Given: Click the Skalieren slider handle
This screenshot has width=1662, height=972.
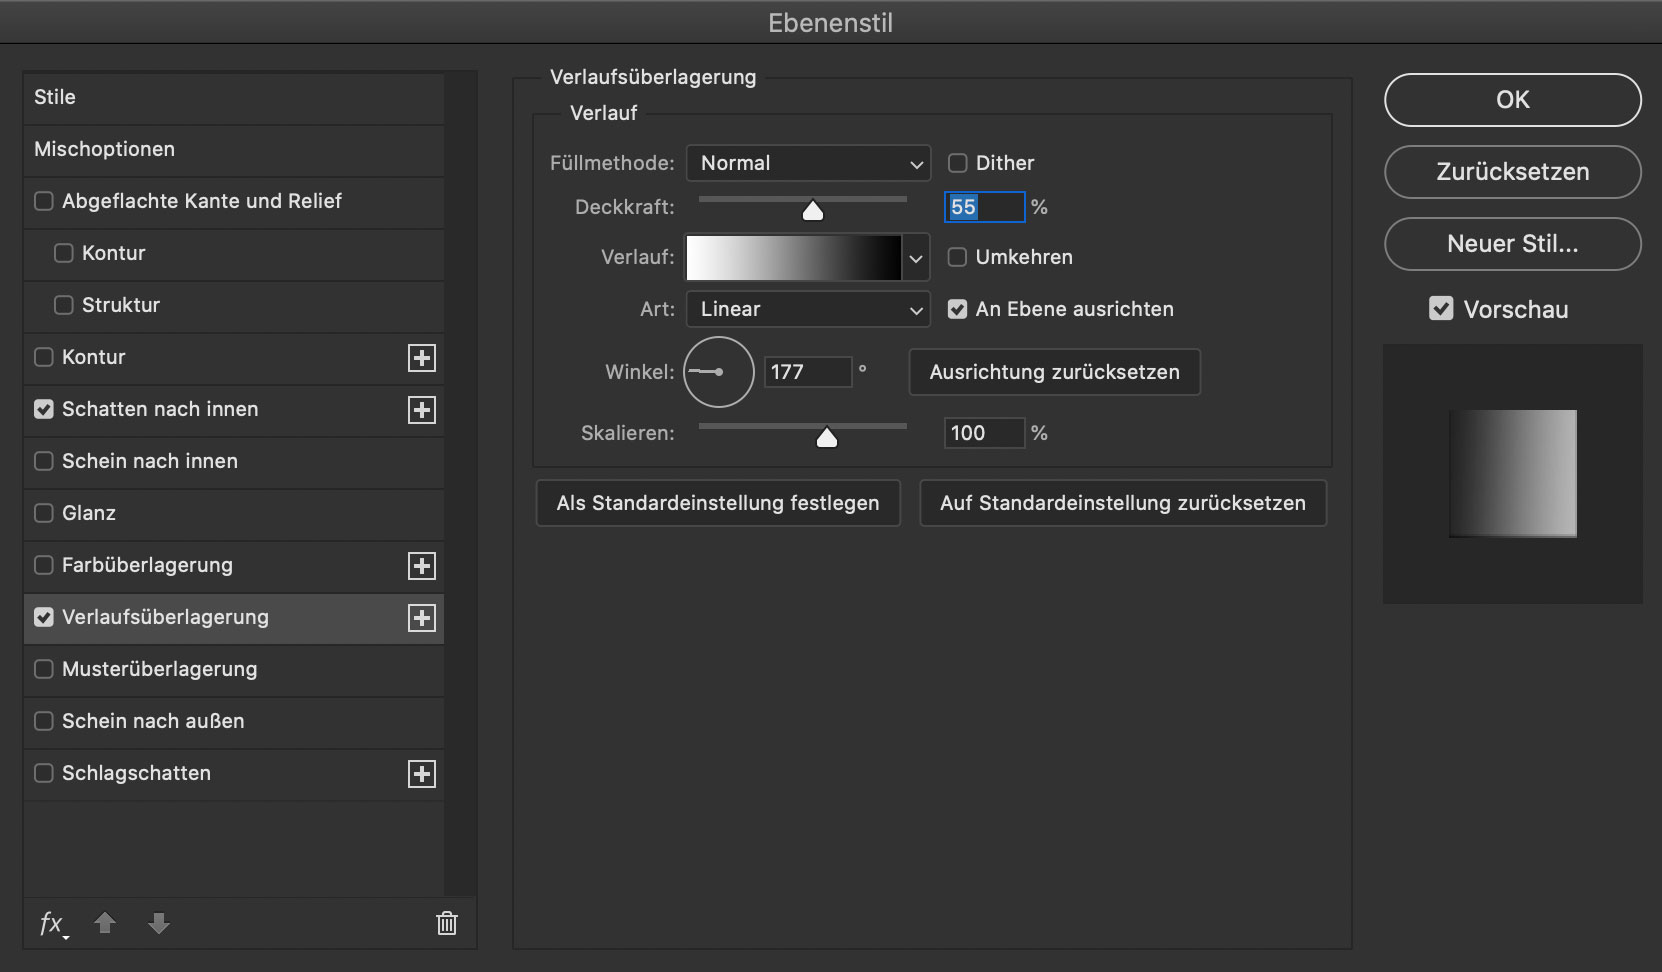Looking at the screenshot, I should point(827,437).
